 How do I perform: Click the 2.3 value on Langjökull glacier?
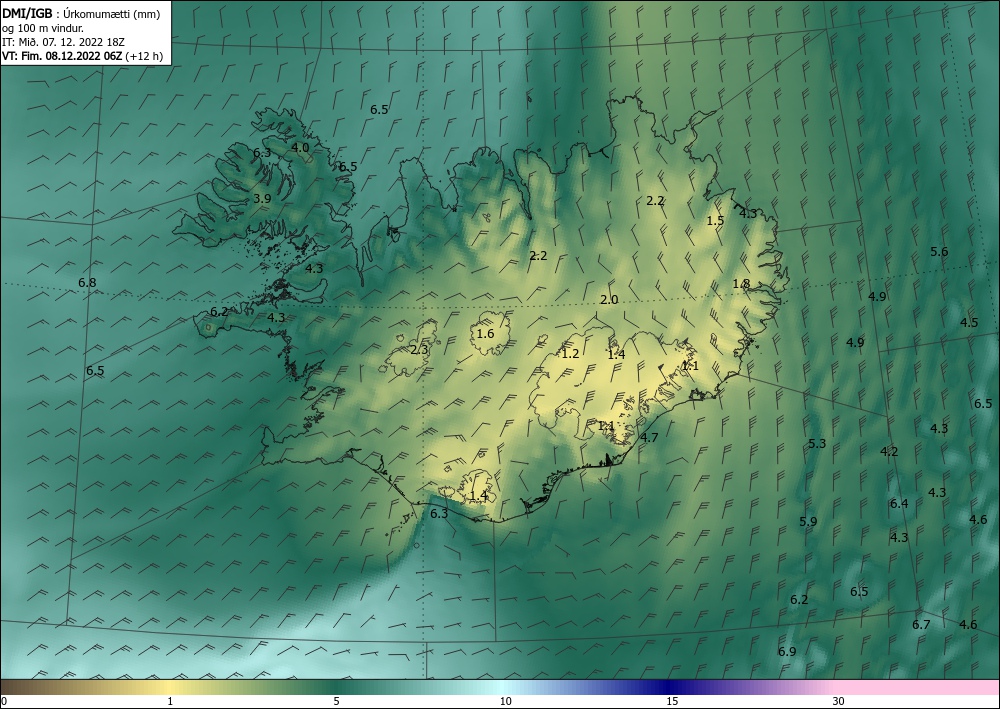(x=419, y=349)
